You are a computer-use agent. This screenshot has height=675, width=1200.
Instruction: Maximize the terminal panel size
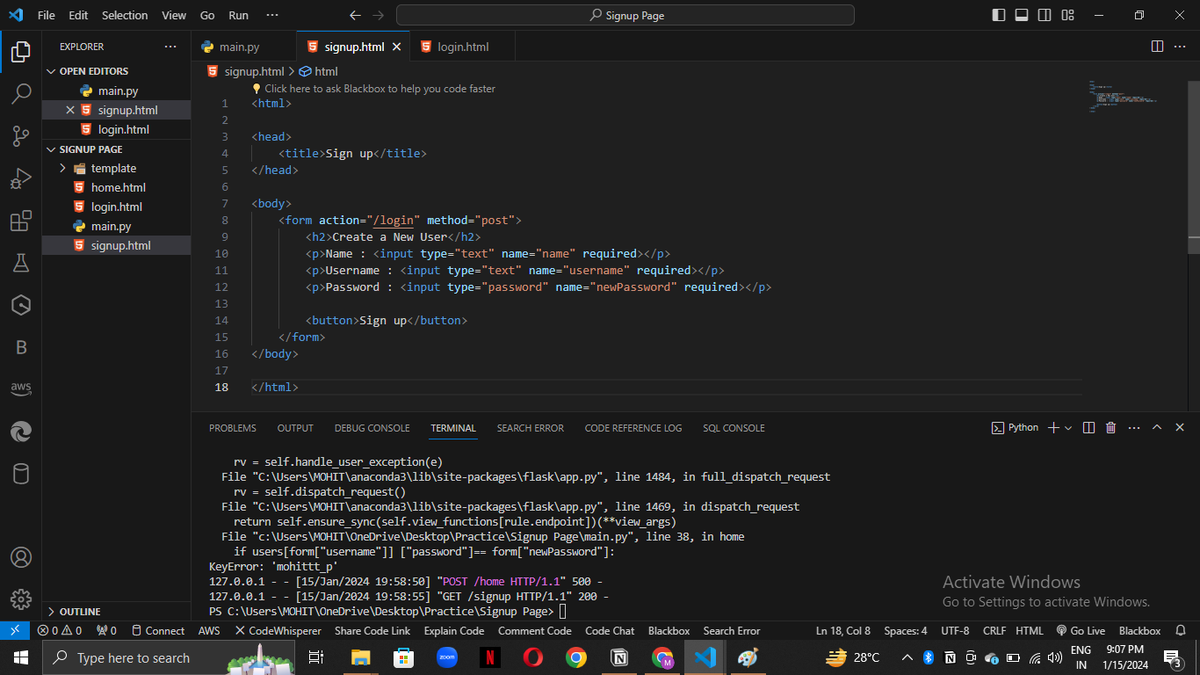[x=1157, y=428]
